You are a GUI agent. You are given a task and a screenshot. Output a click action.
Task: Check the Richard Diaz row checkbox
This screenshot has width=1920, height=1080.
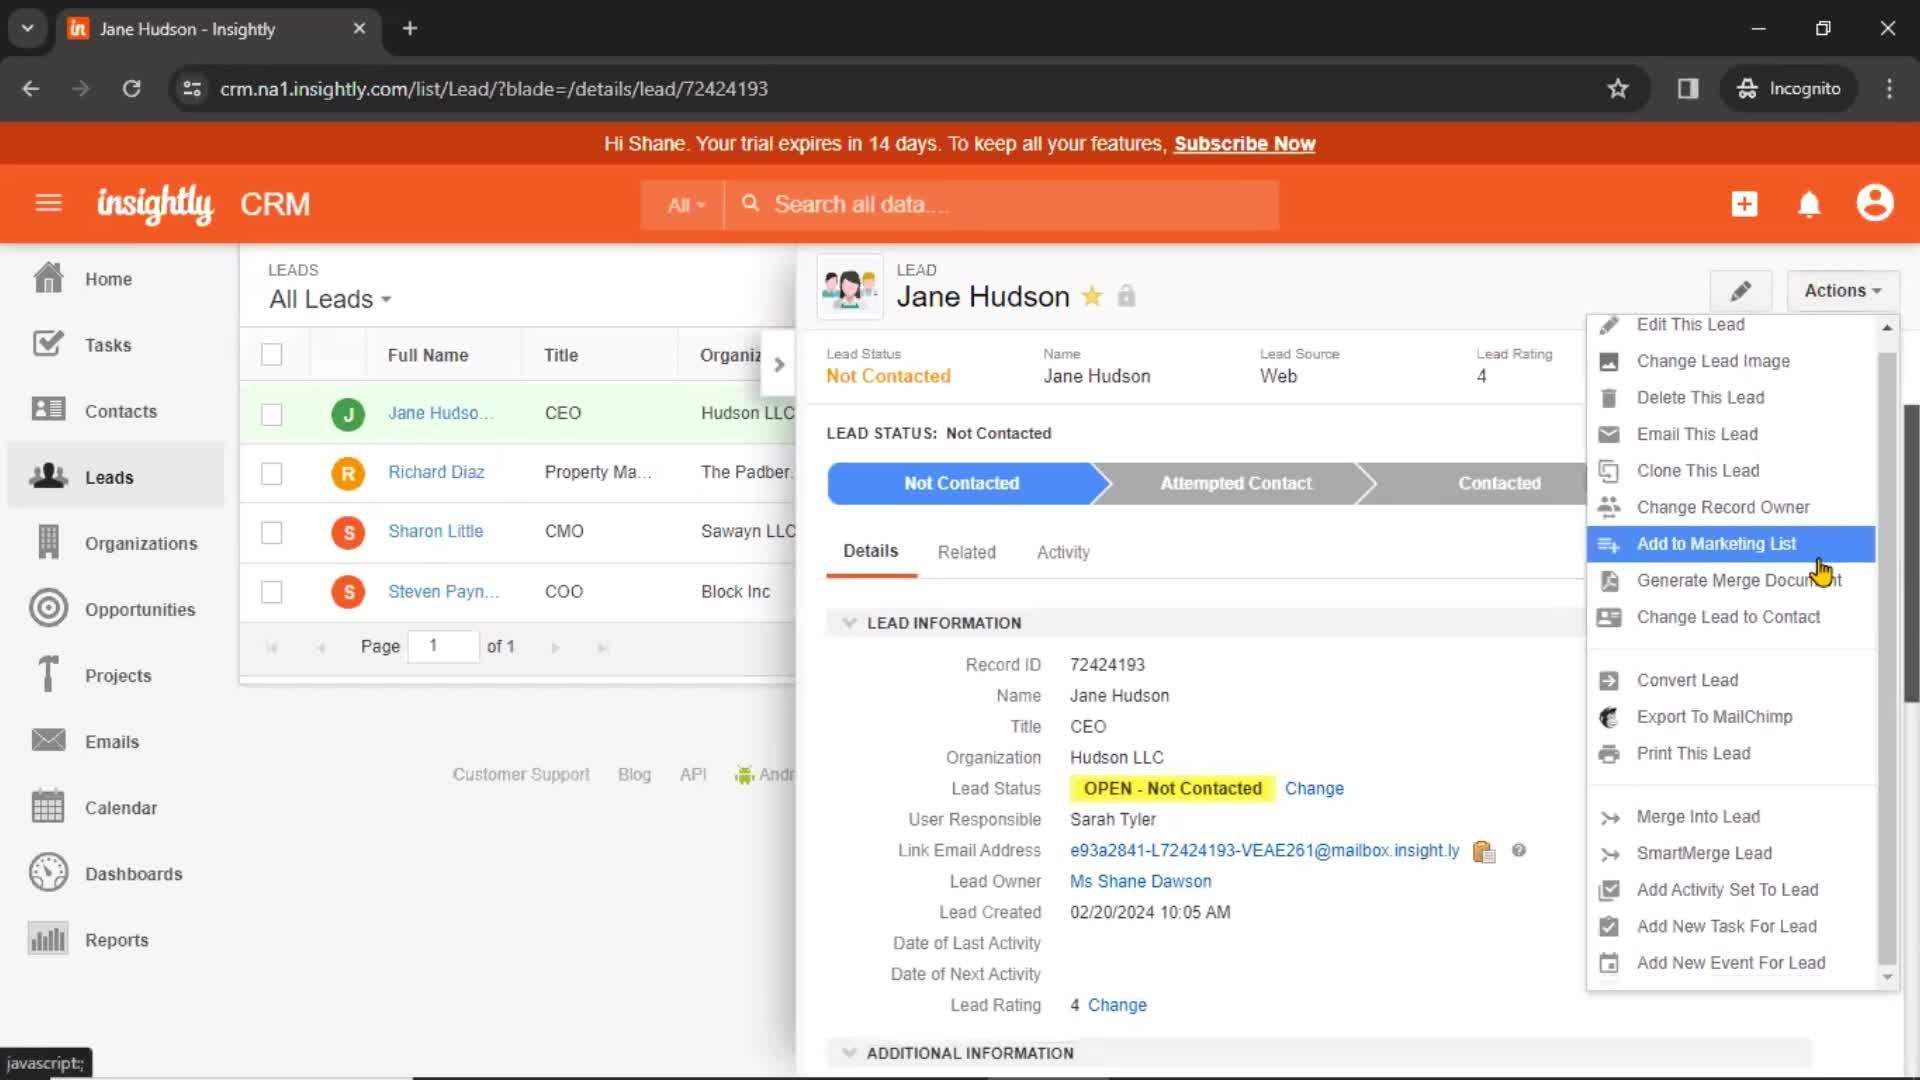tap(271, 473)
